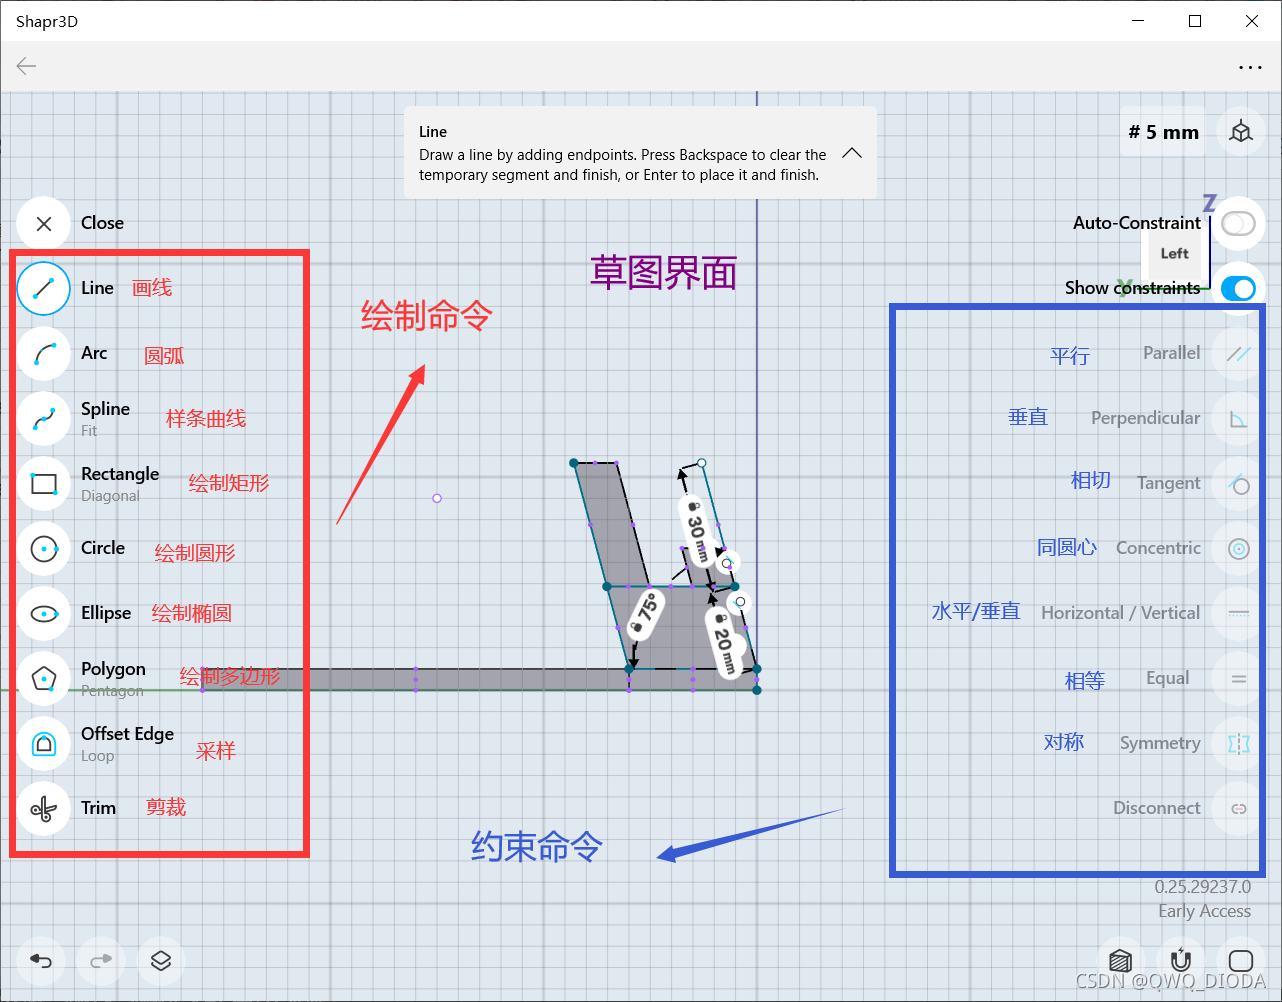Choose the Spline tool icon
The height and width of the screenshot is (1002, 1282).
43,418
